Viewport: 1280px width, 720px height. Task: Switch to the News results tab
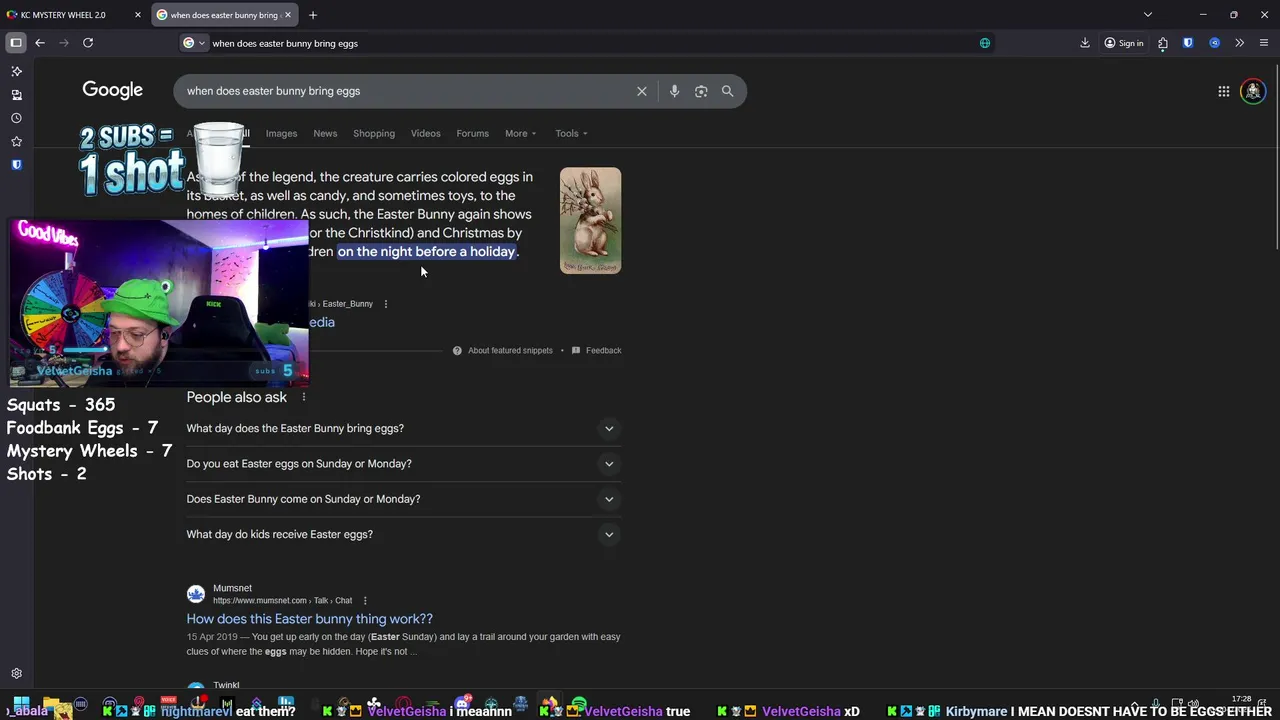(325, 134)
